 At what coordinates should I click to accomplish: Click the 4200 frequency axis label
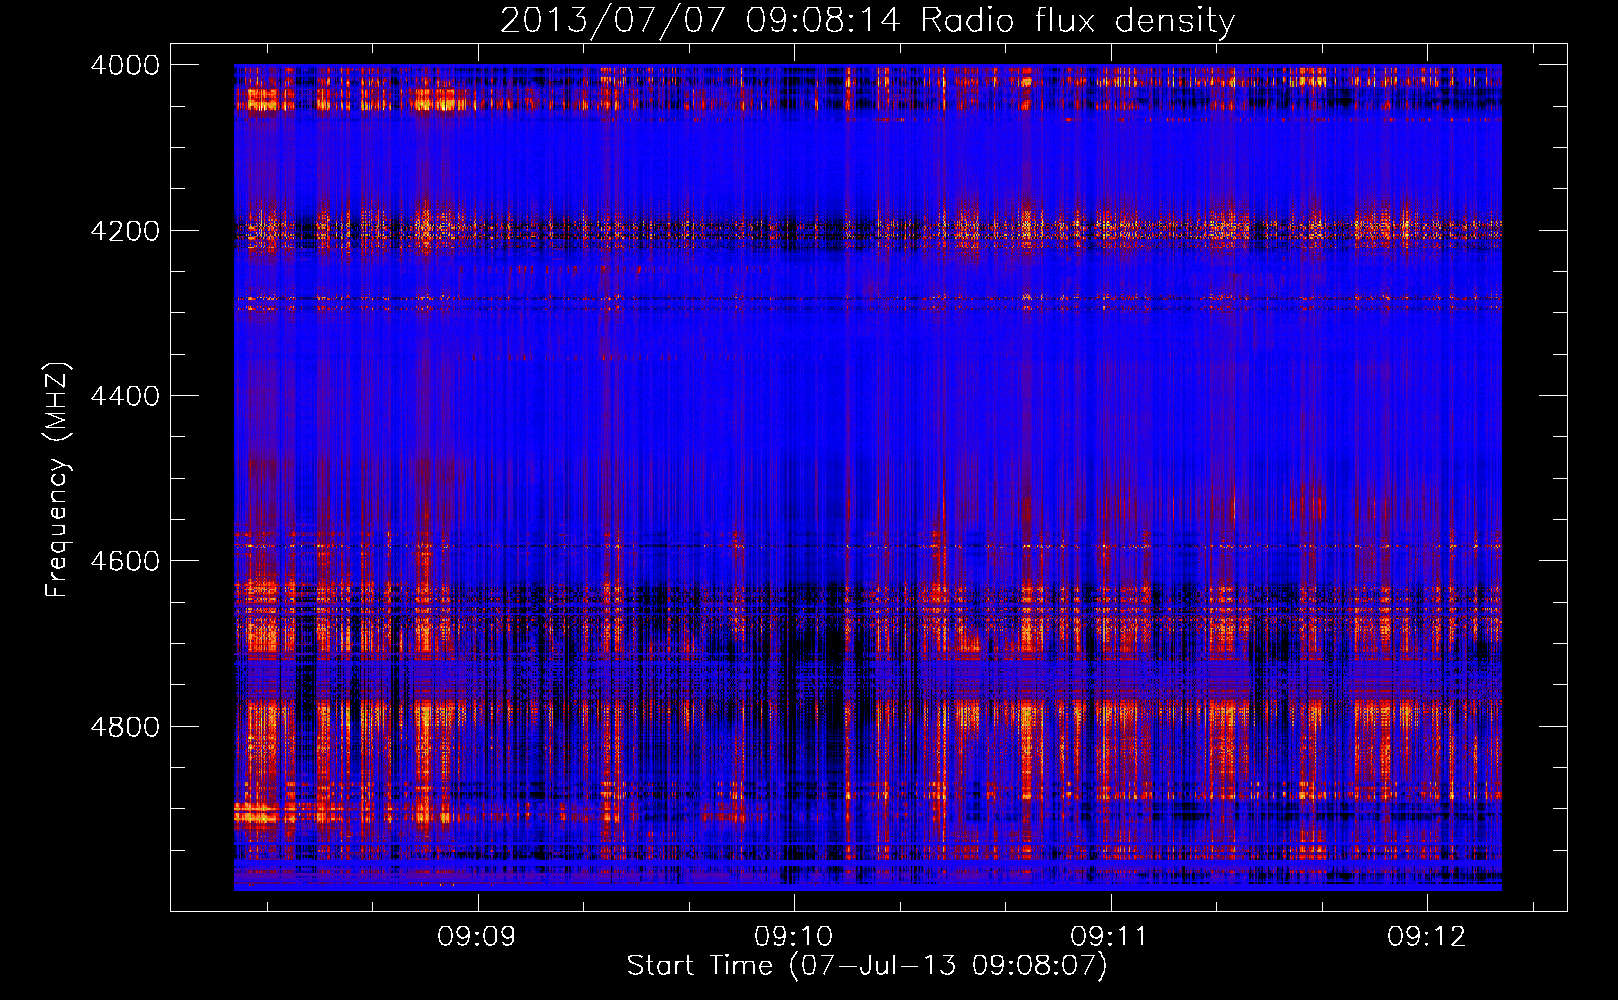click(125, 231)
